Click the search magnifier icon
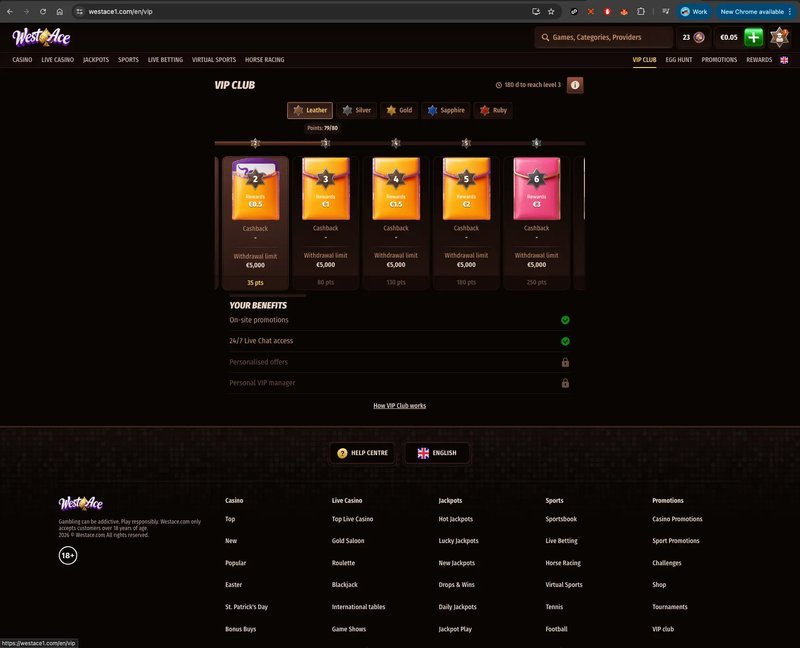The width and height of the screenshot is (800, 648). coord(545,37)
